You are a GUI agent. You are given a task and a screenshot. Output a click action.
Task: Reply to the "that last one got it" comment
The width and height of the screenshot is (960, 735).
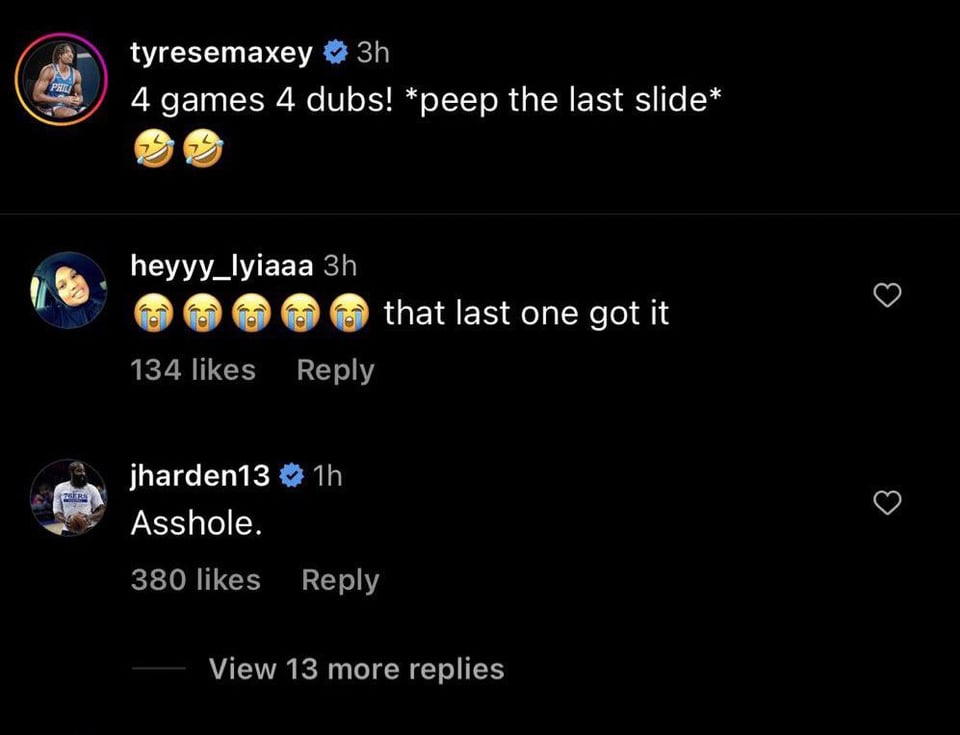tap(335, 370)
